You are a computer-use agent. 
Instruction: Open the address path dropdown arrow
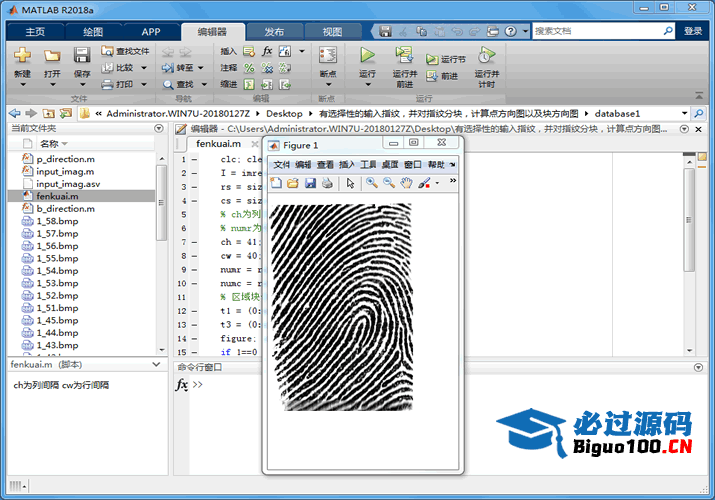point(684,113)
